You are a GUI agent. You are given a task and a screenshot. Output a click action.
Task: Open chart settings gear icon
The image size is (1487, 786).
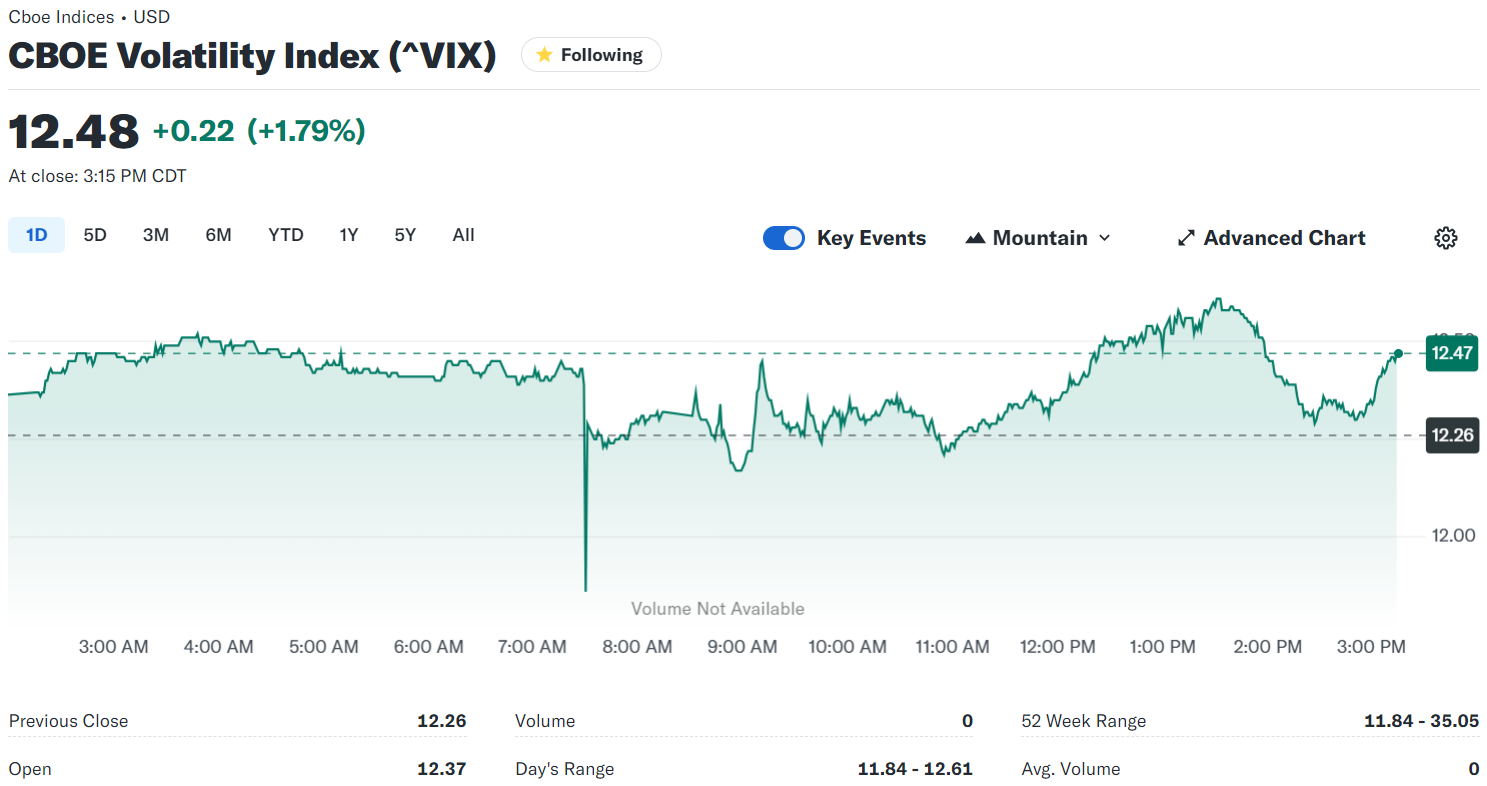click(x=1446, y=238)
